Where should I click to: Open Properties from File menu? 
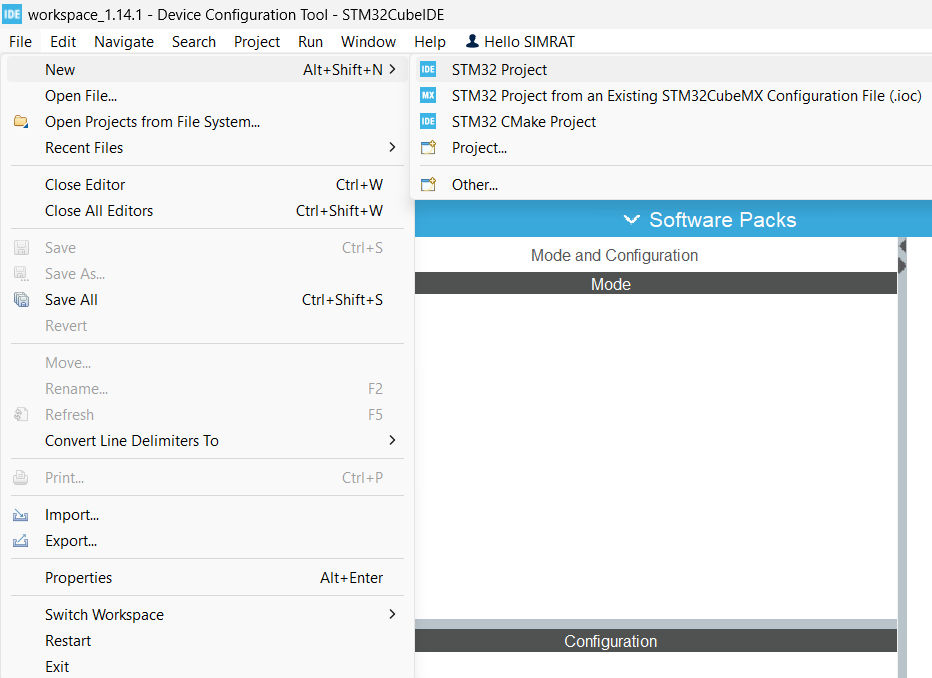tap(207, 578)
